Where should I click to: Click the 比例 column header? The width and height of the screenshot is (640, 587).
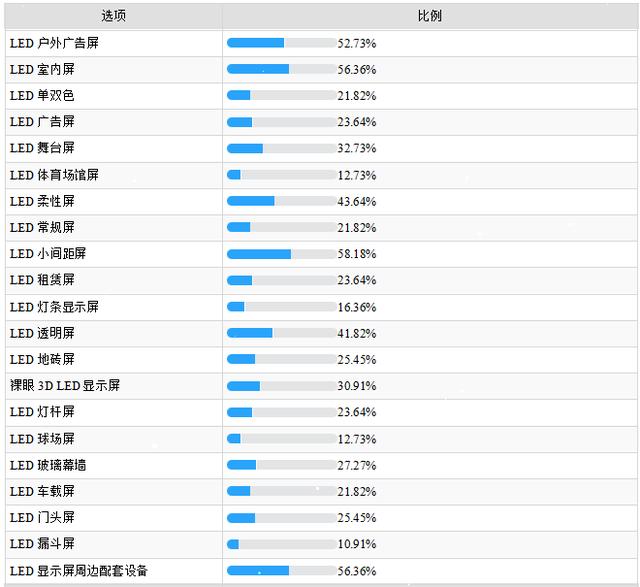pyautogui.click(x=430, y=17)
